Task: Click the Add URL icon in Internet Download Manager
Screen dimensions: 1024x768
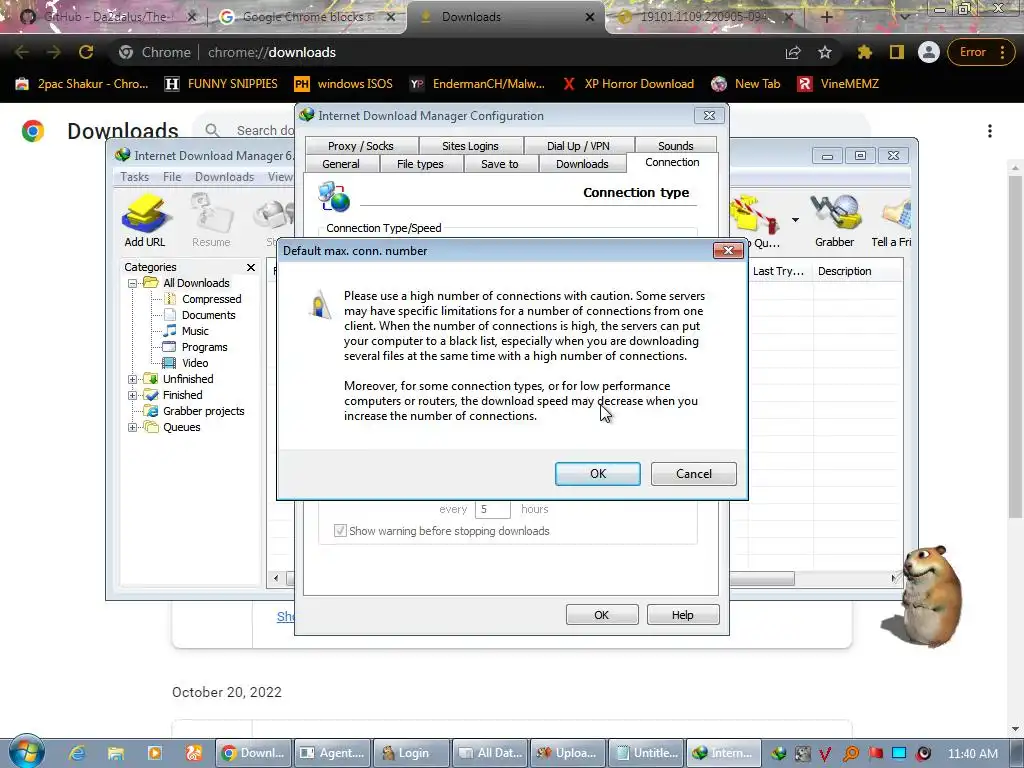Action: click(145, 220)
